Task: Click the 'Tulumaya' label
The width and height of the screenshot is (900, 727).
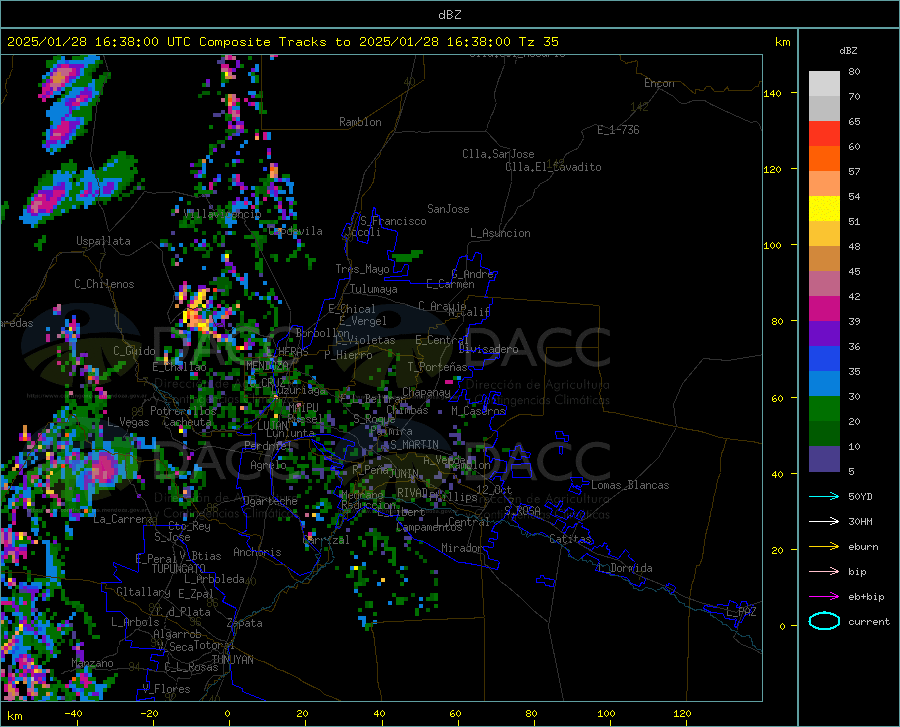Action: coord(374,289)
